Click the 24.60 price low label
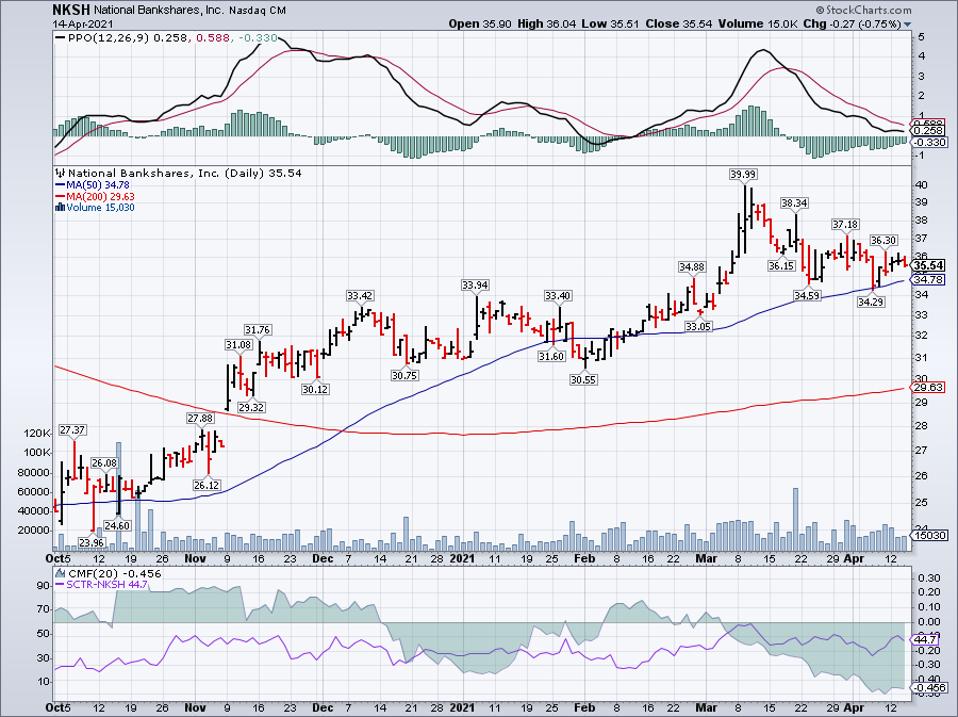 (x=117, y=525)
